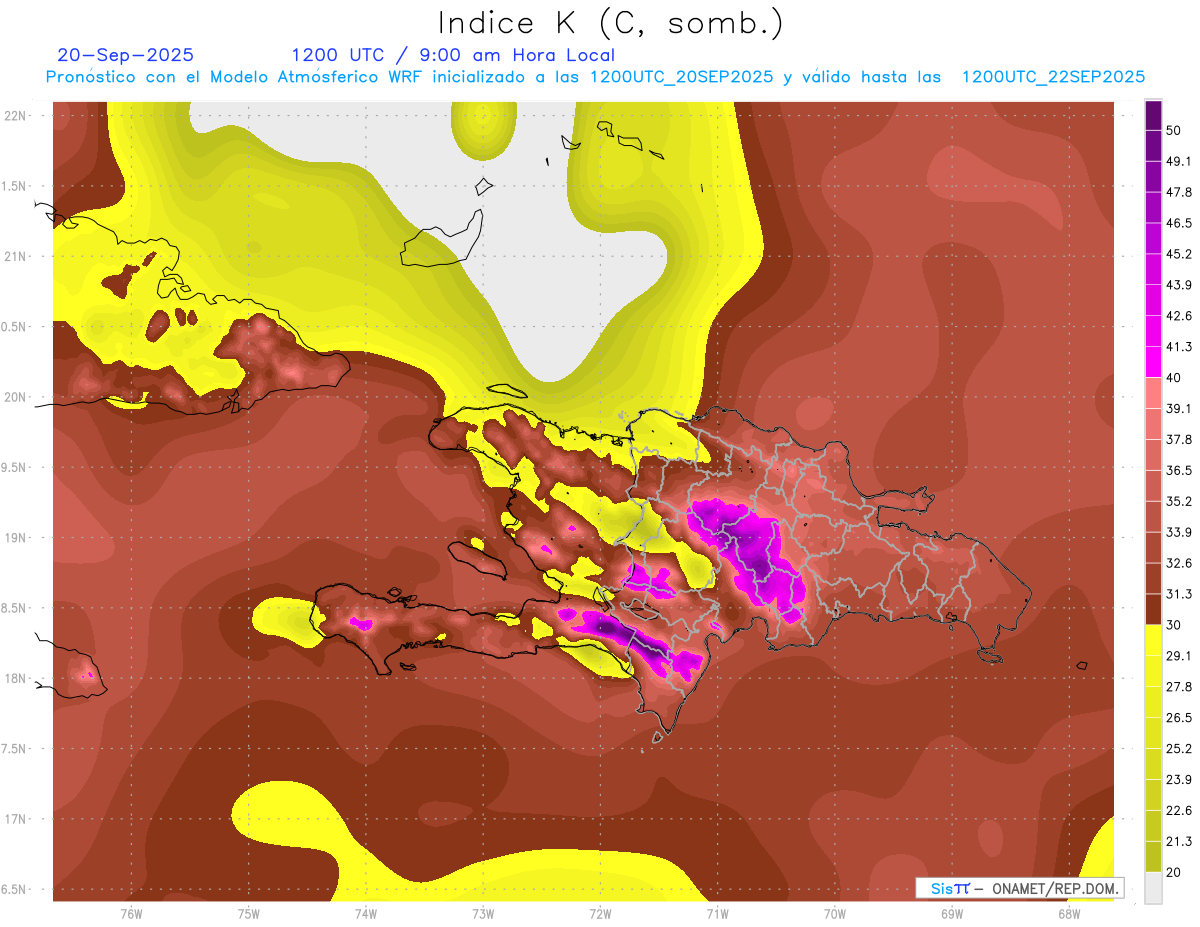
Task: Click the colorbar value "40"
Action: [x=1176, y=378]
